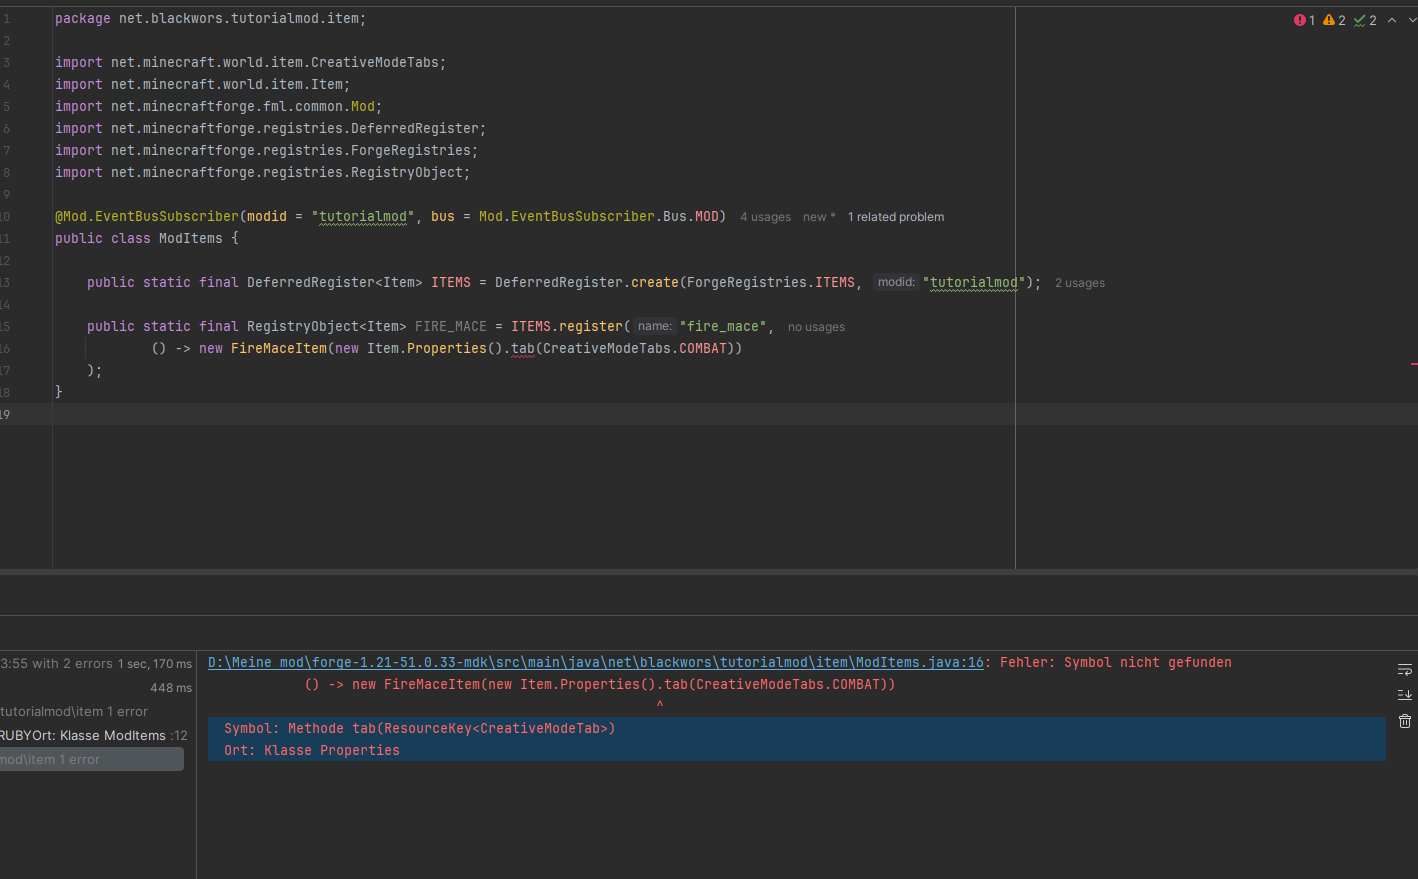Screen dimensions: 1418x879
Task: Collapse the 'with 2 errors' build node
Action: [x=60, y=663]
